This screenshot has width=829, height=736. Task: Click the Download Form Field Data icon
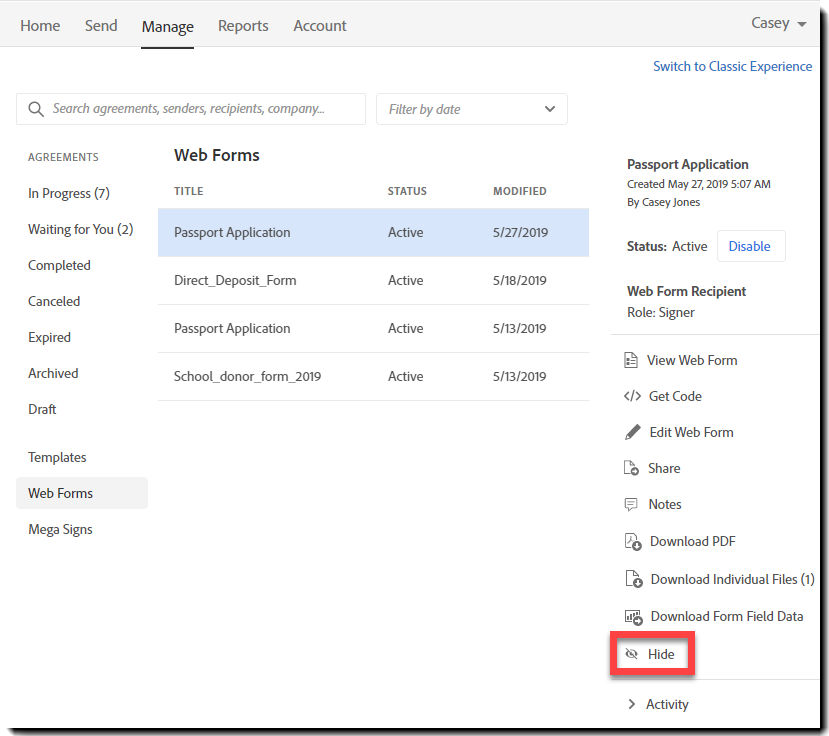coord(633,617)
